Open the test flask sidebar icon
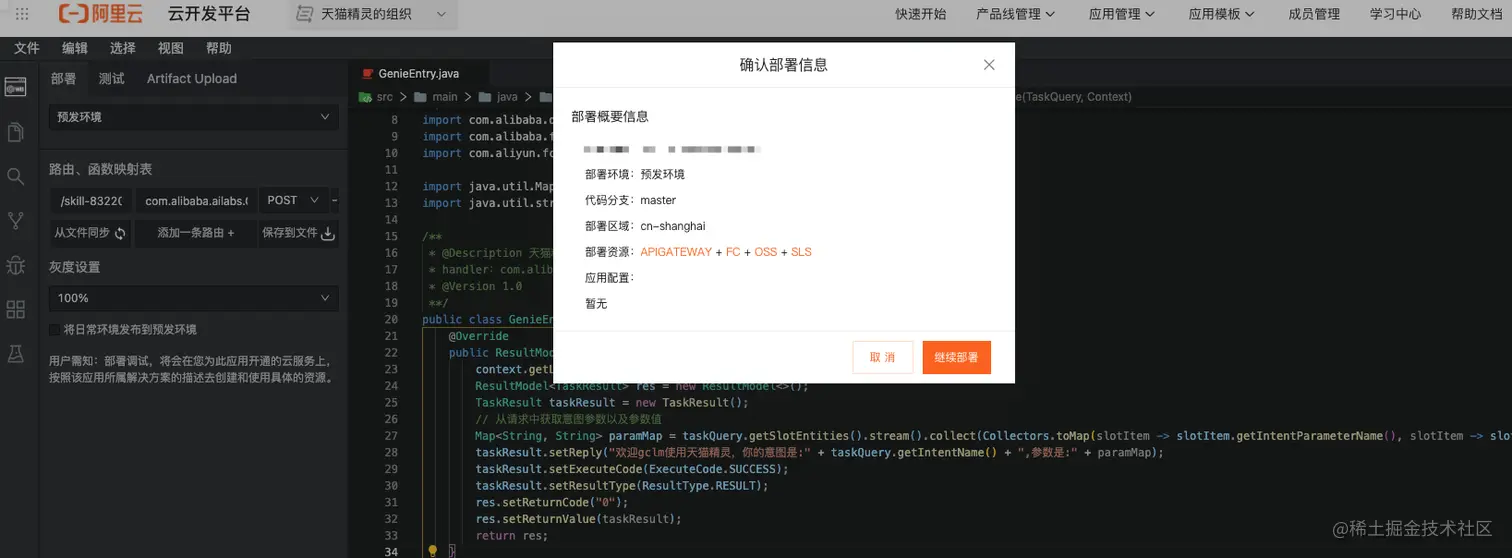Image resolution: width=1512 pixels, height=558 pixels. (15, 353)
